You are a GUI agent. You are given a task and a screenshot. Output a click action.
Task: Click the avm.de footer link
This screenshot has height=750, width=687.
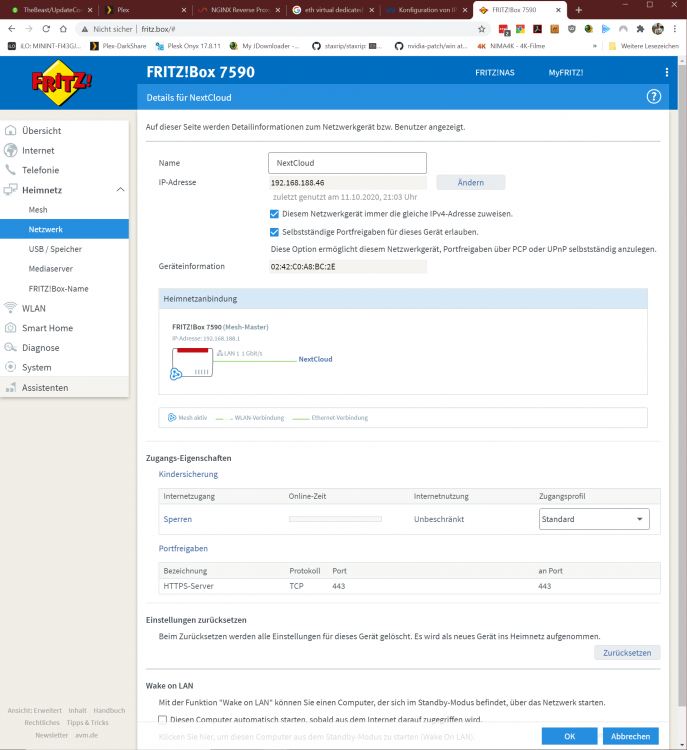(86, 735)
